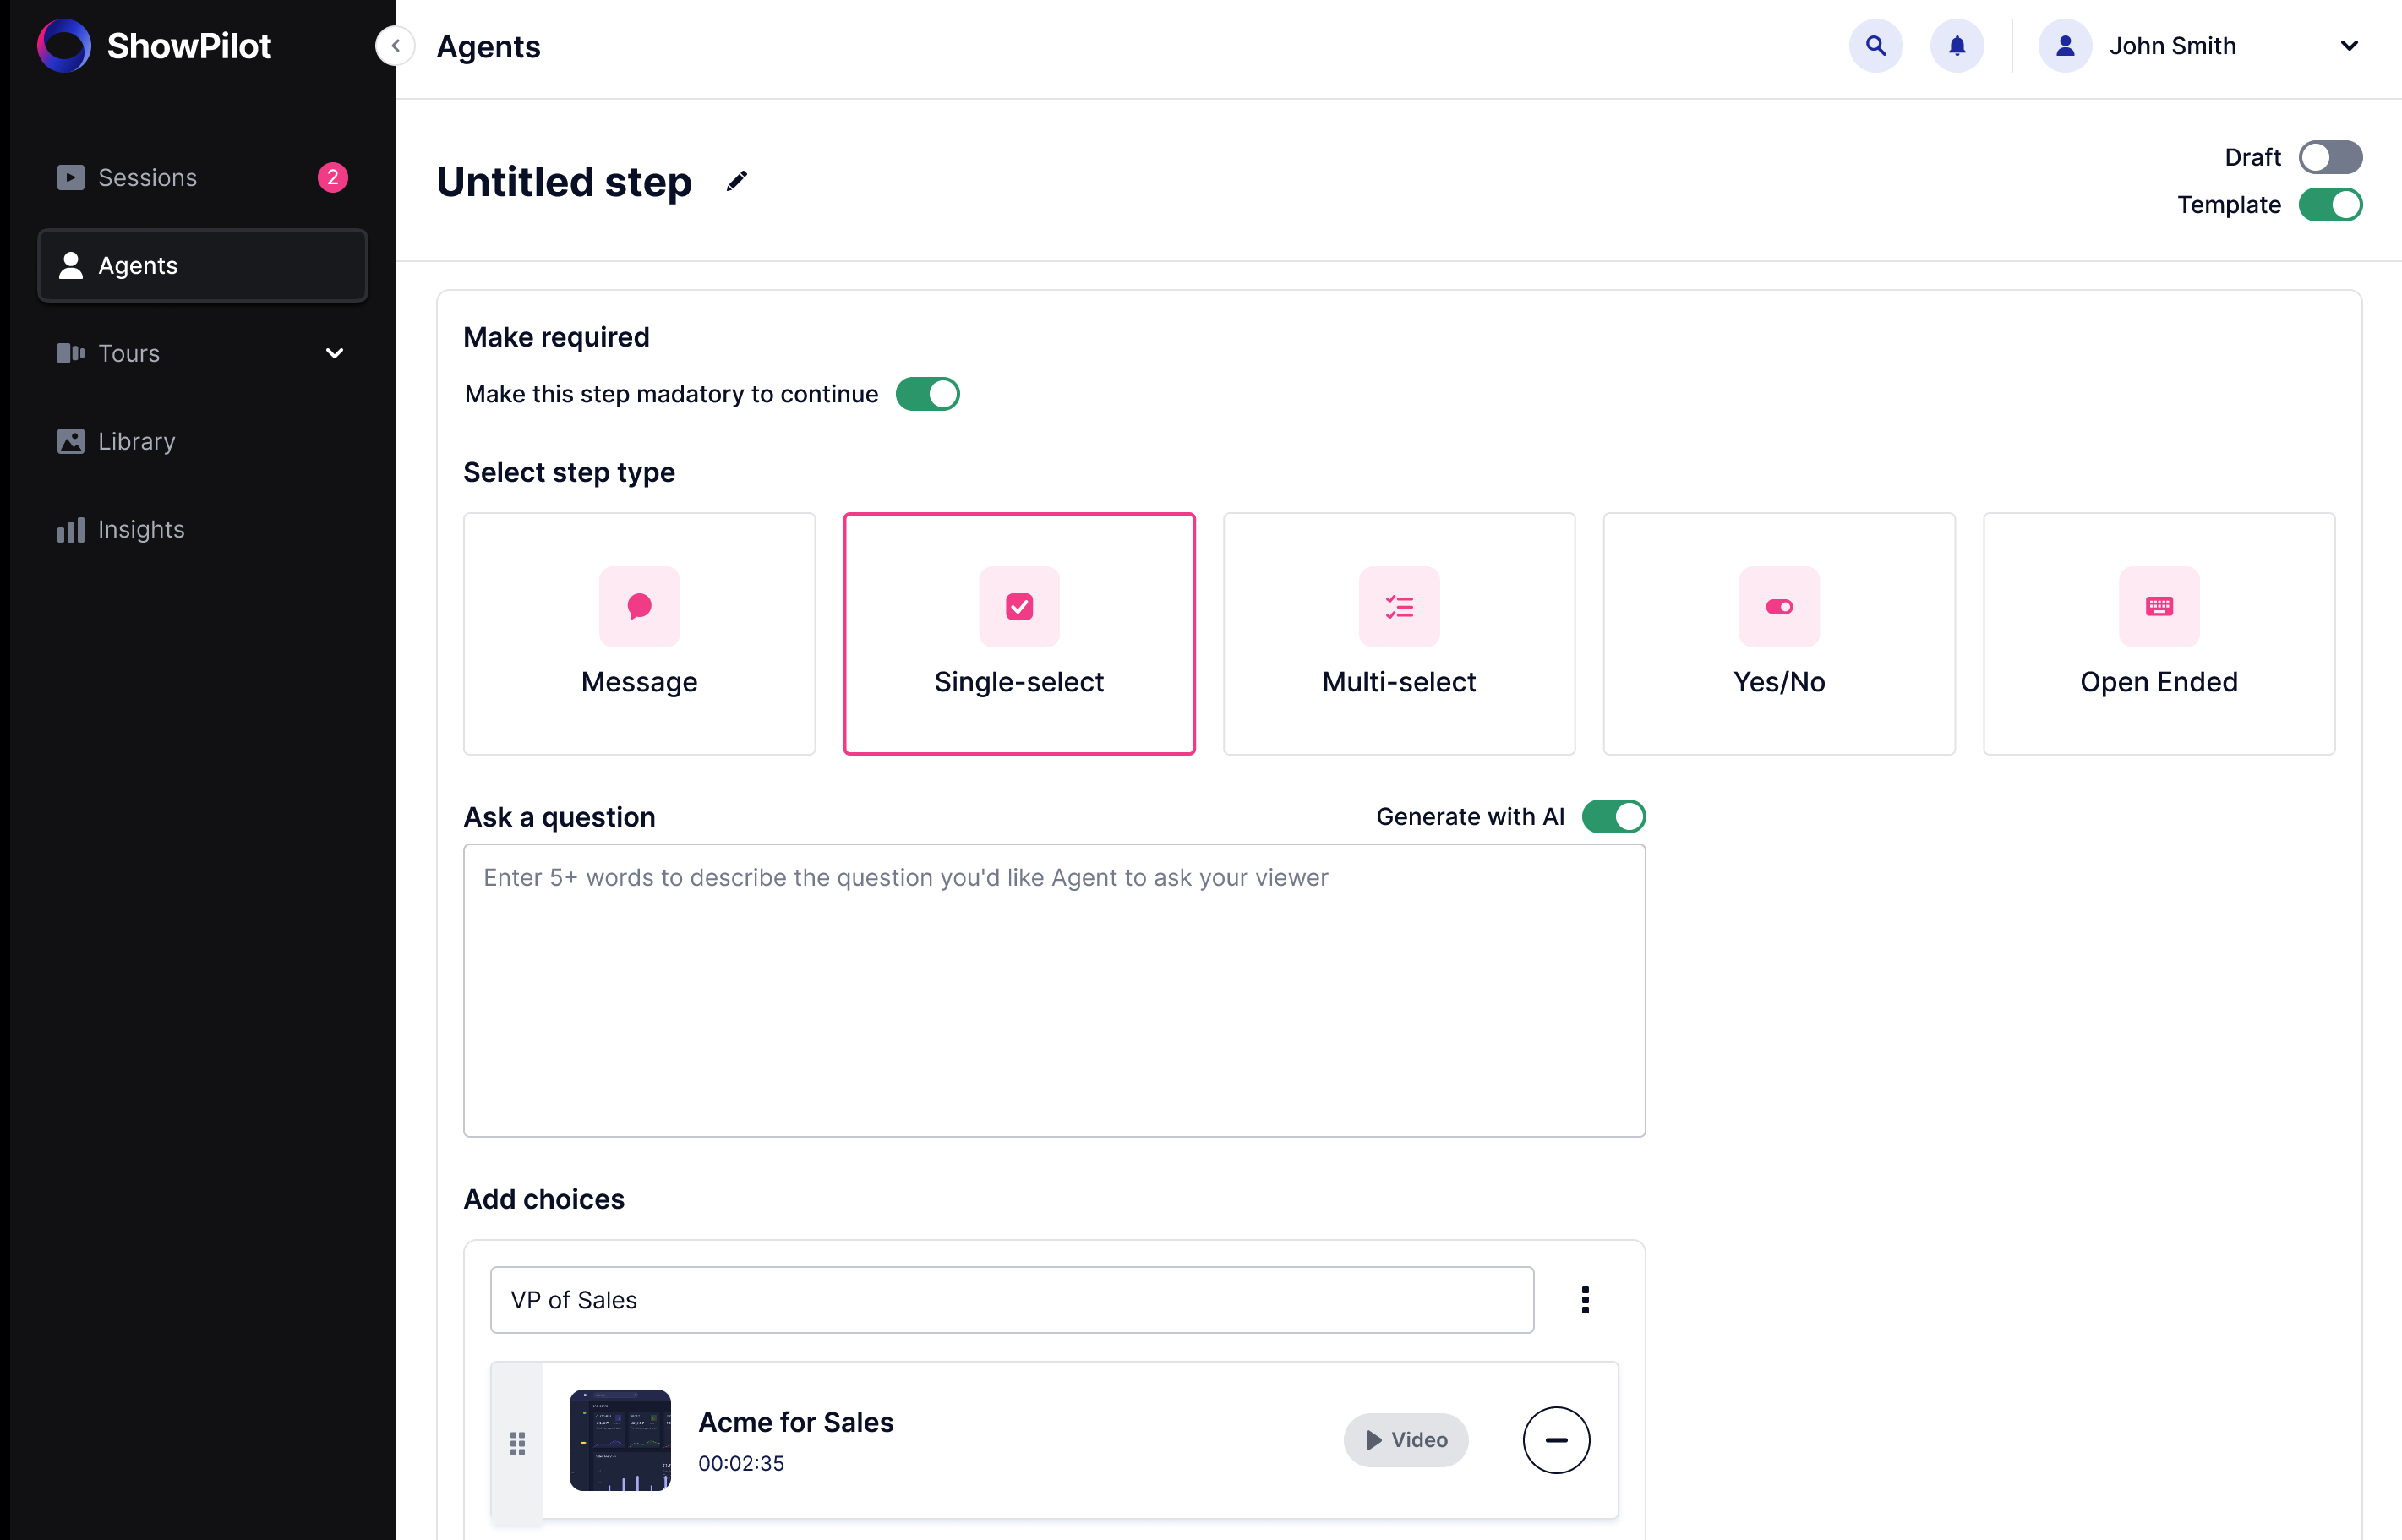Click the ShowPilot logo icon
The height and width of the screenshot is (1540, 2402).
pyautogui.click(x=64, y=46)
